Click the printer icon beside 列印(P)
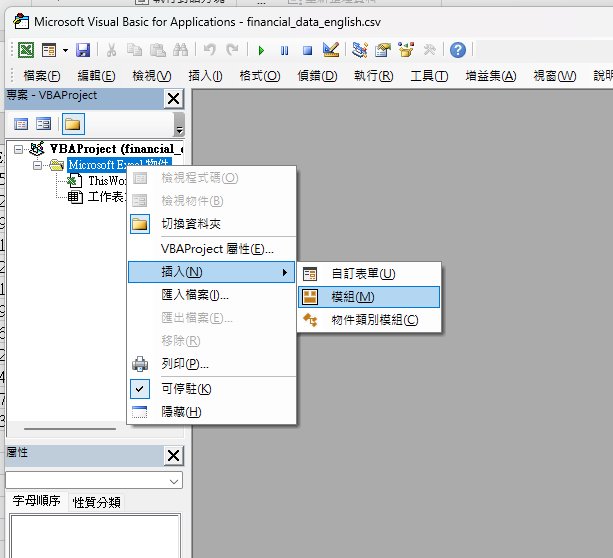613x558 pixels. (140, 364)
